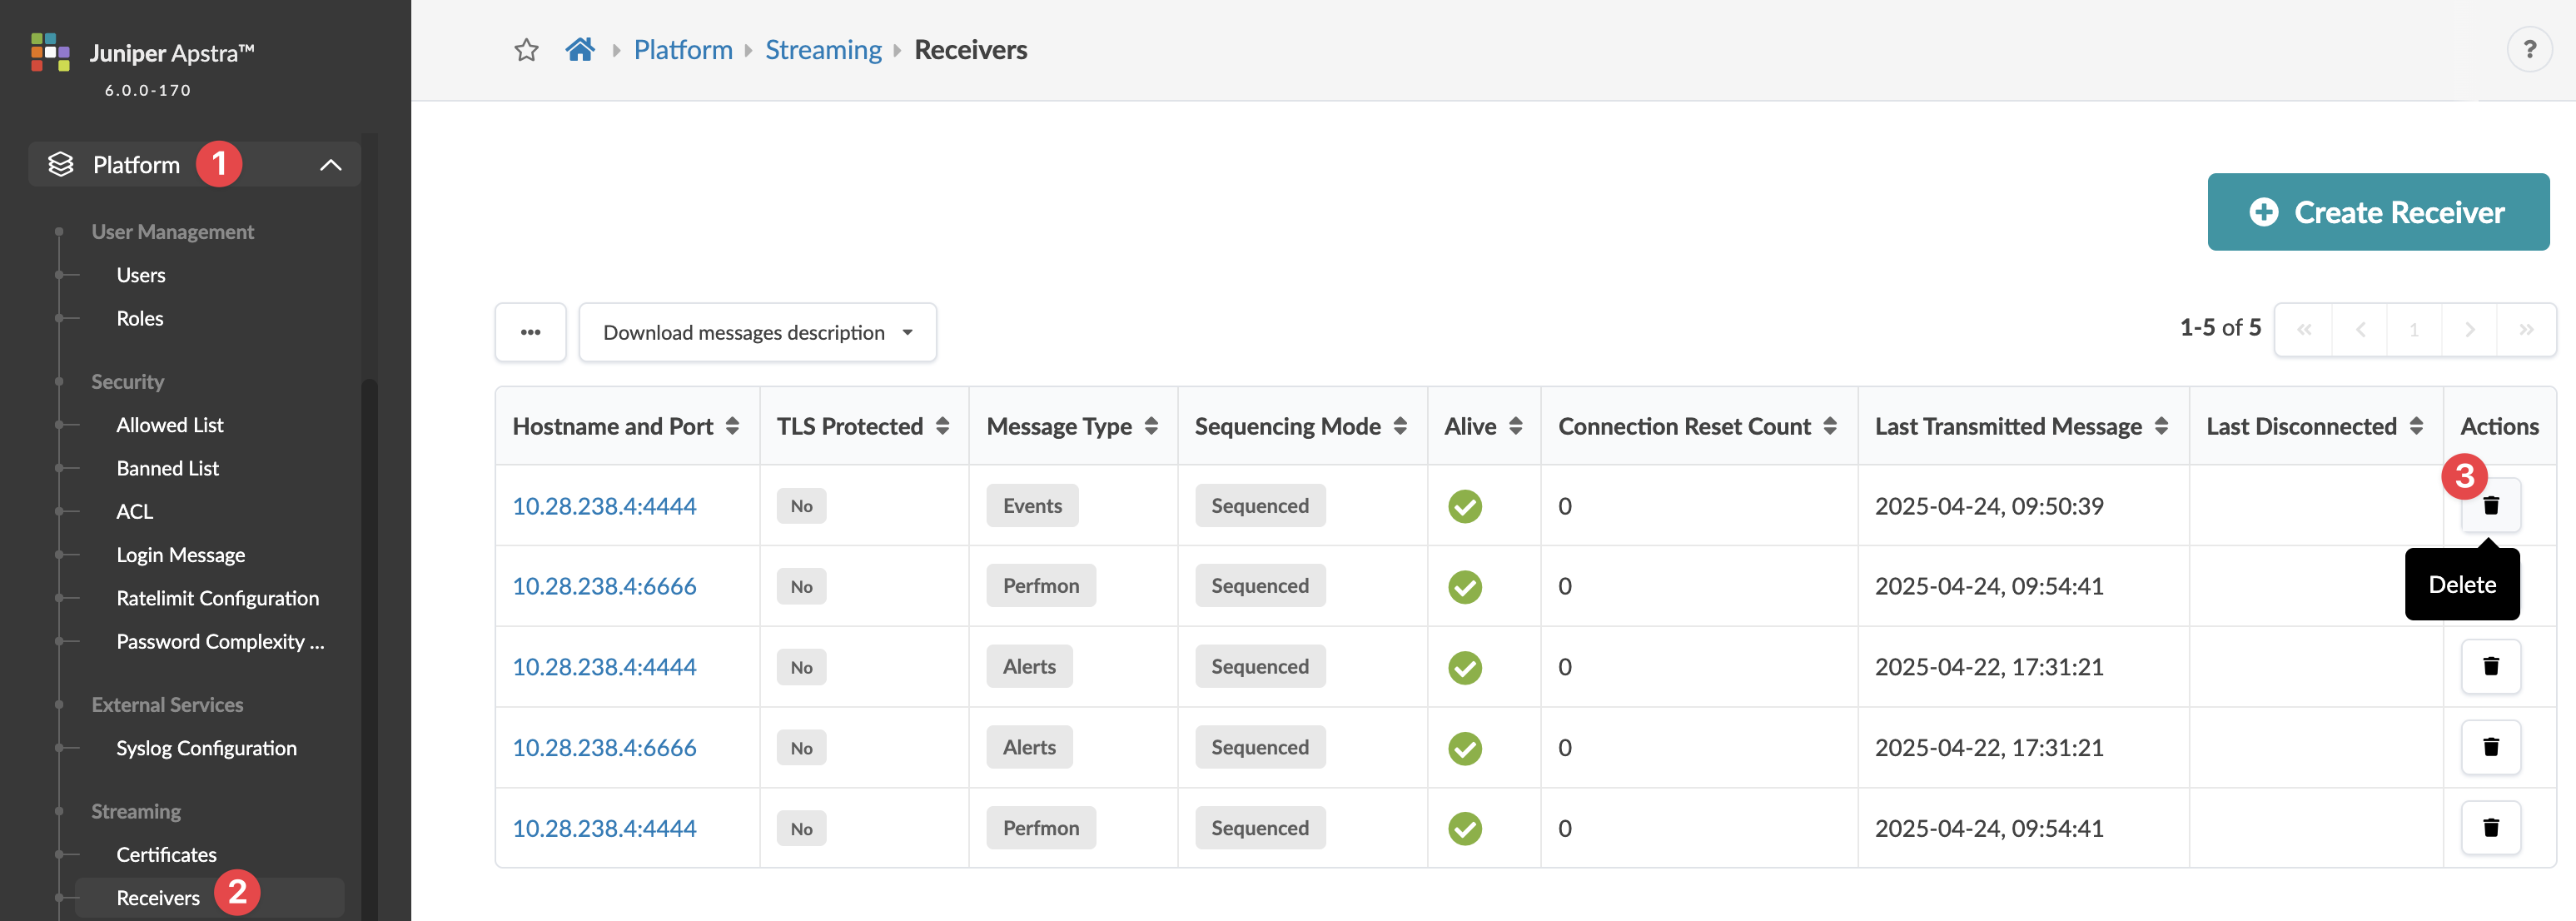Sort by Hostname and Port column
Screen dimensions: 2576x921
(x=732, y=427)
